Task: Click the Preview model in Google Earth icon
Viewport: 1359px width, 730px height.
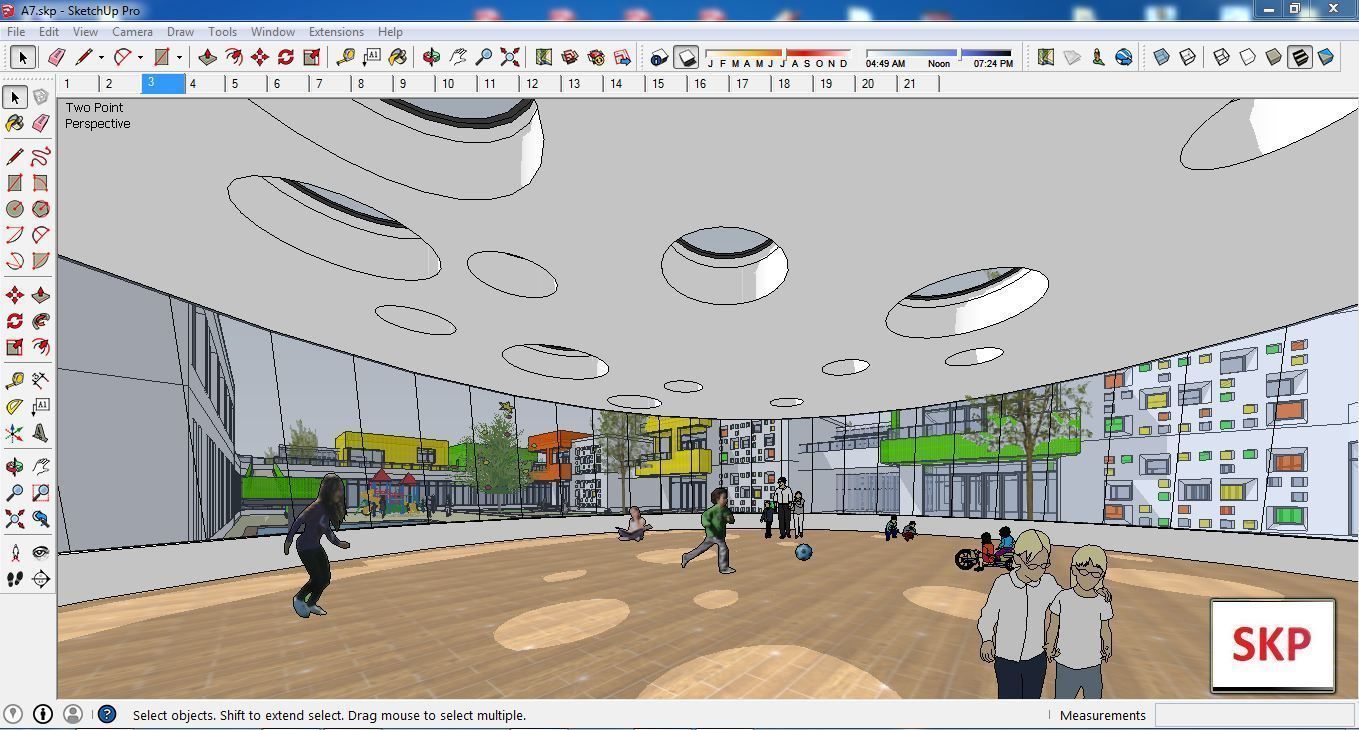Action: click(1124, 57)
